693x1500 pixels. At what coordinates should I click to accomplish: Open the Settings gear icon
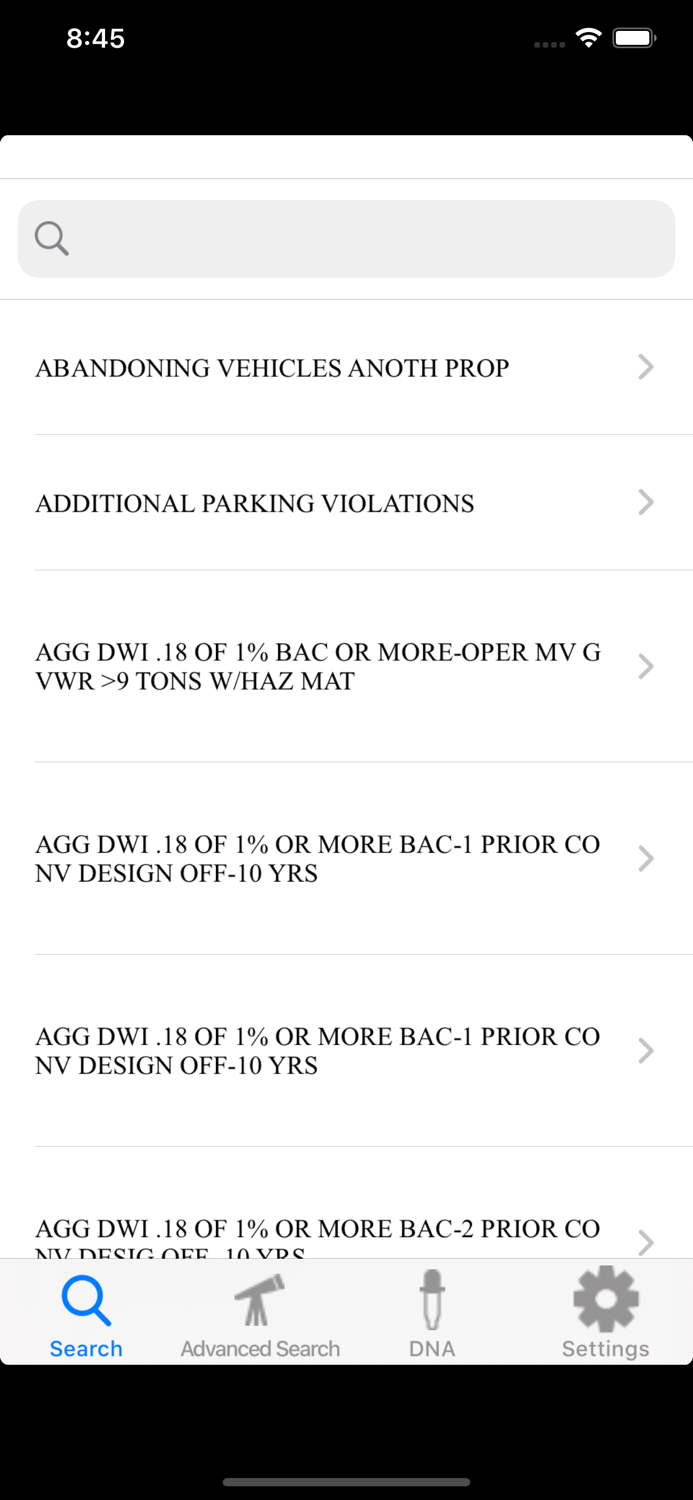(605, 1298)
